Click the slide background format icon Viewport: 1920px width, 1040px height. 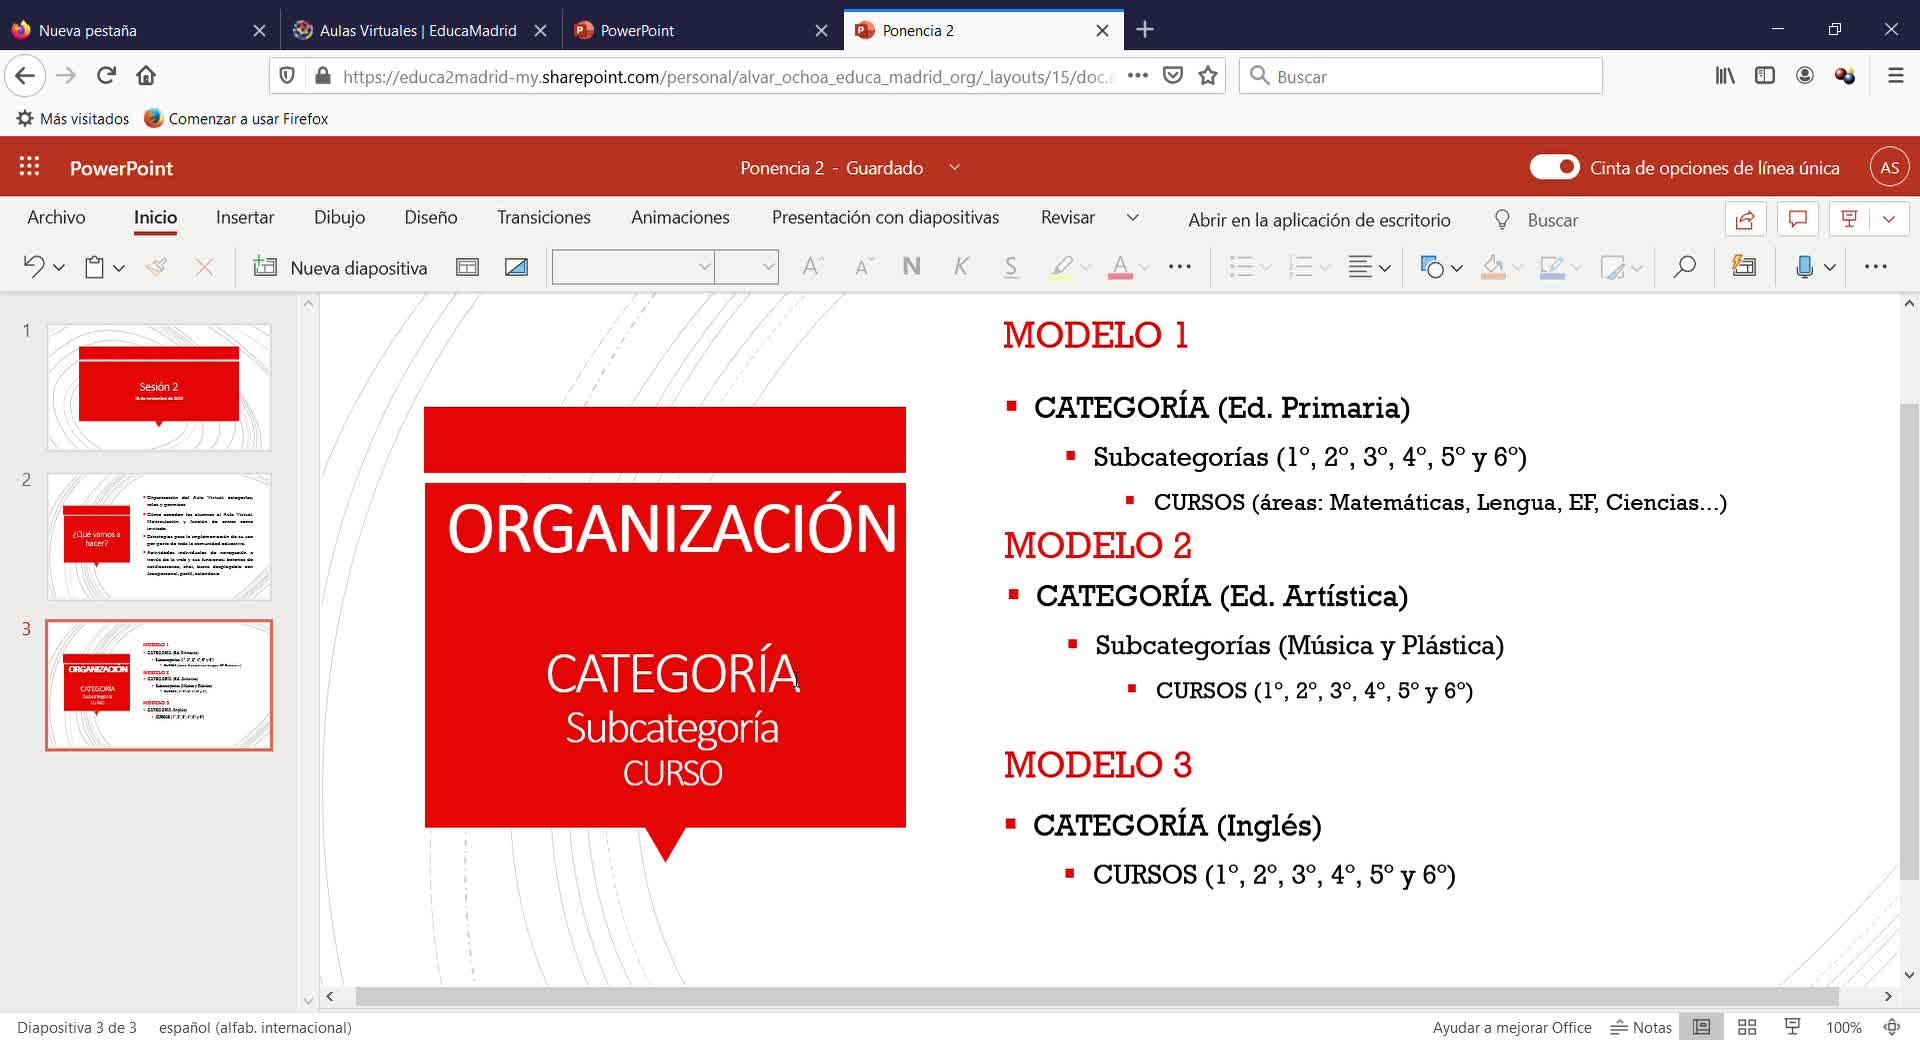click(516, 267)
